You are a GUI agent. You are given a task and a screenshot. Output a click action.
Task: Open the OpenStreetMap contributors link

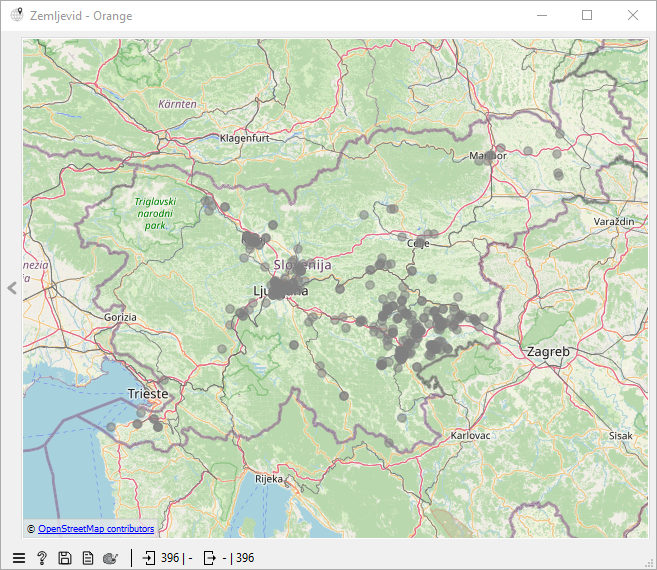pyautogui.click(x=96, y=528)
